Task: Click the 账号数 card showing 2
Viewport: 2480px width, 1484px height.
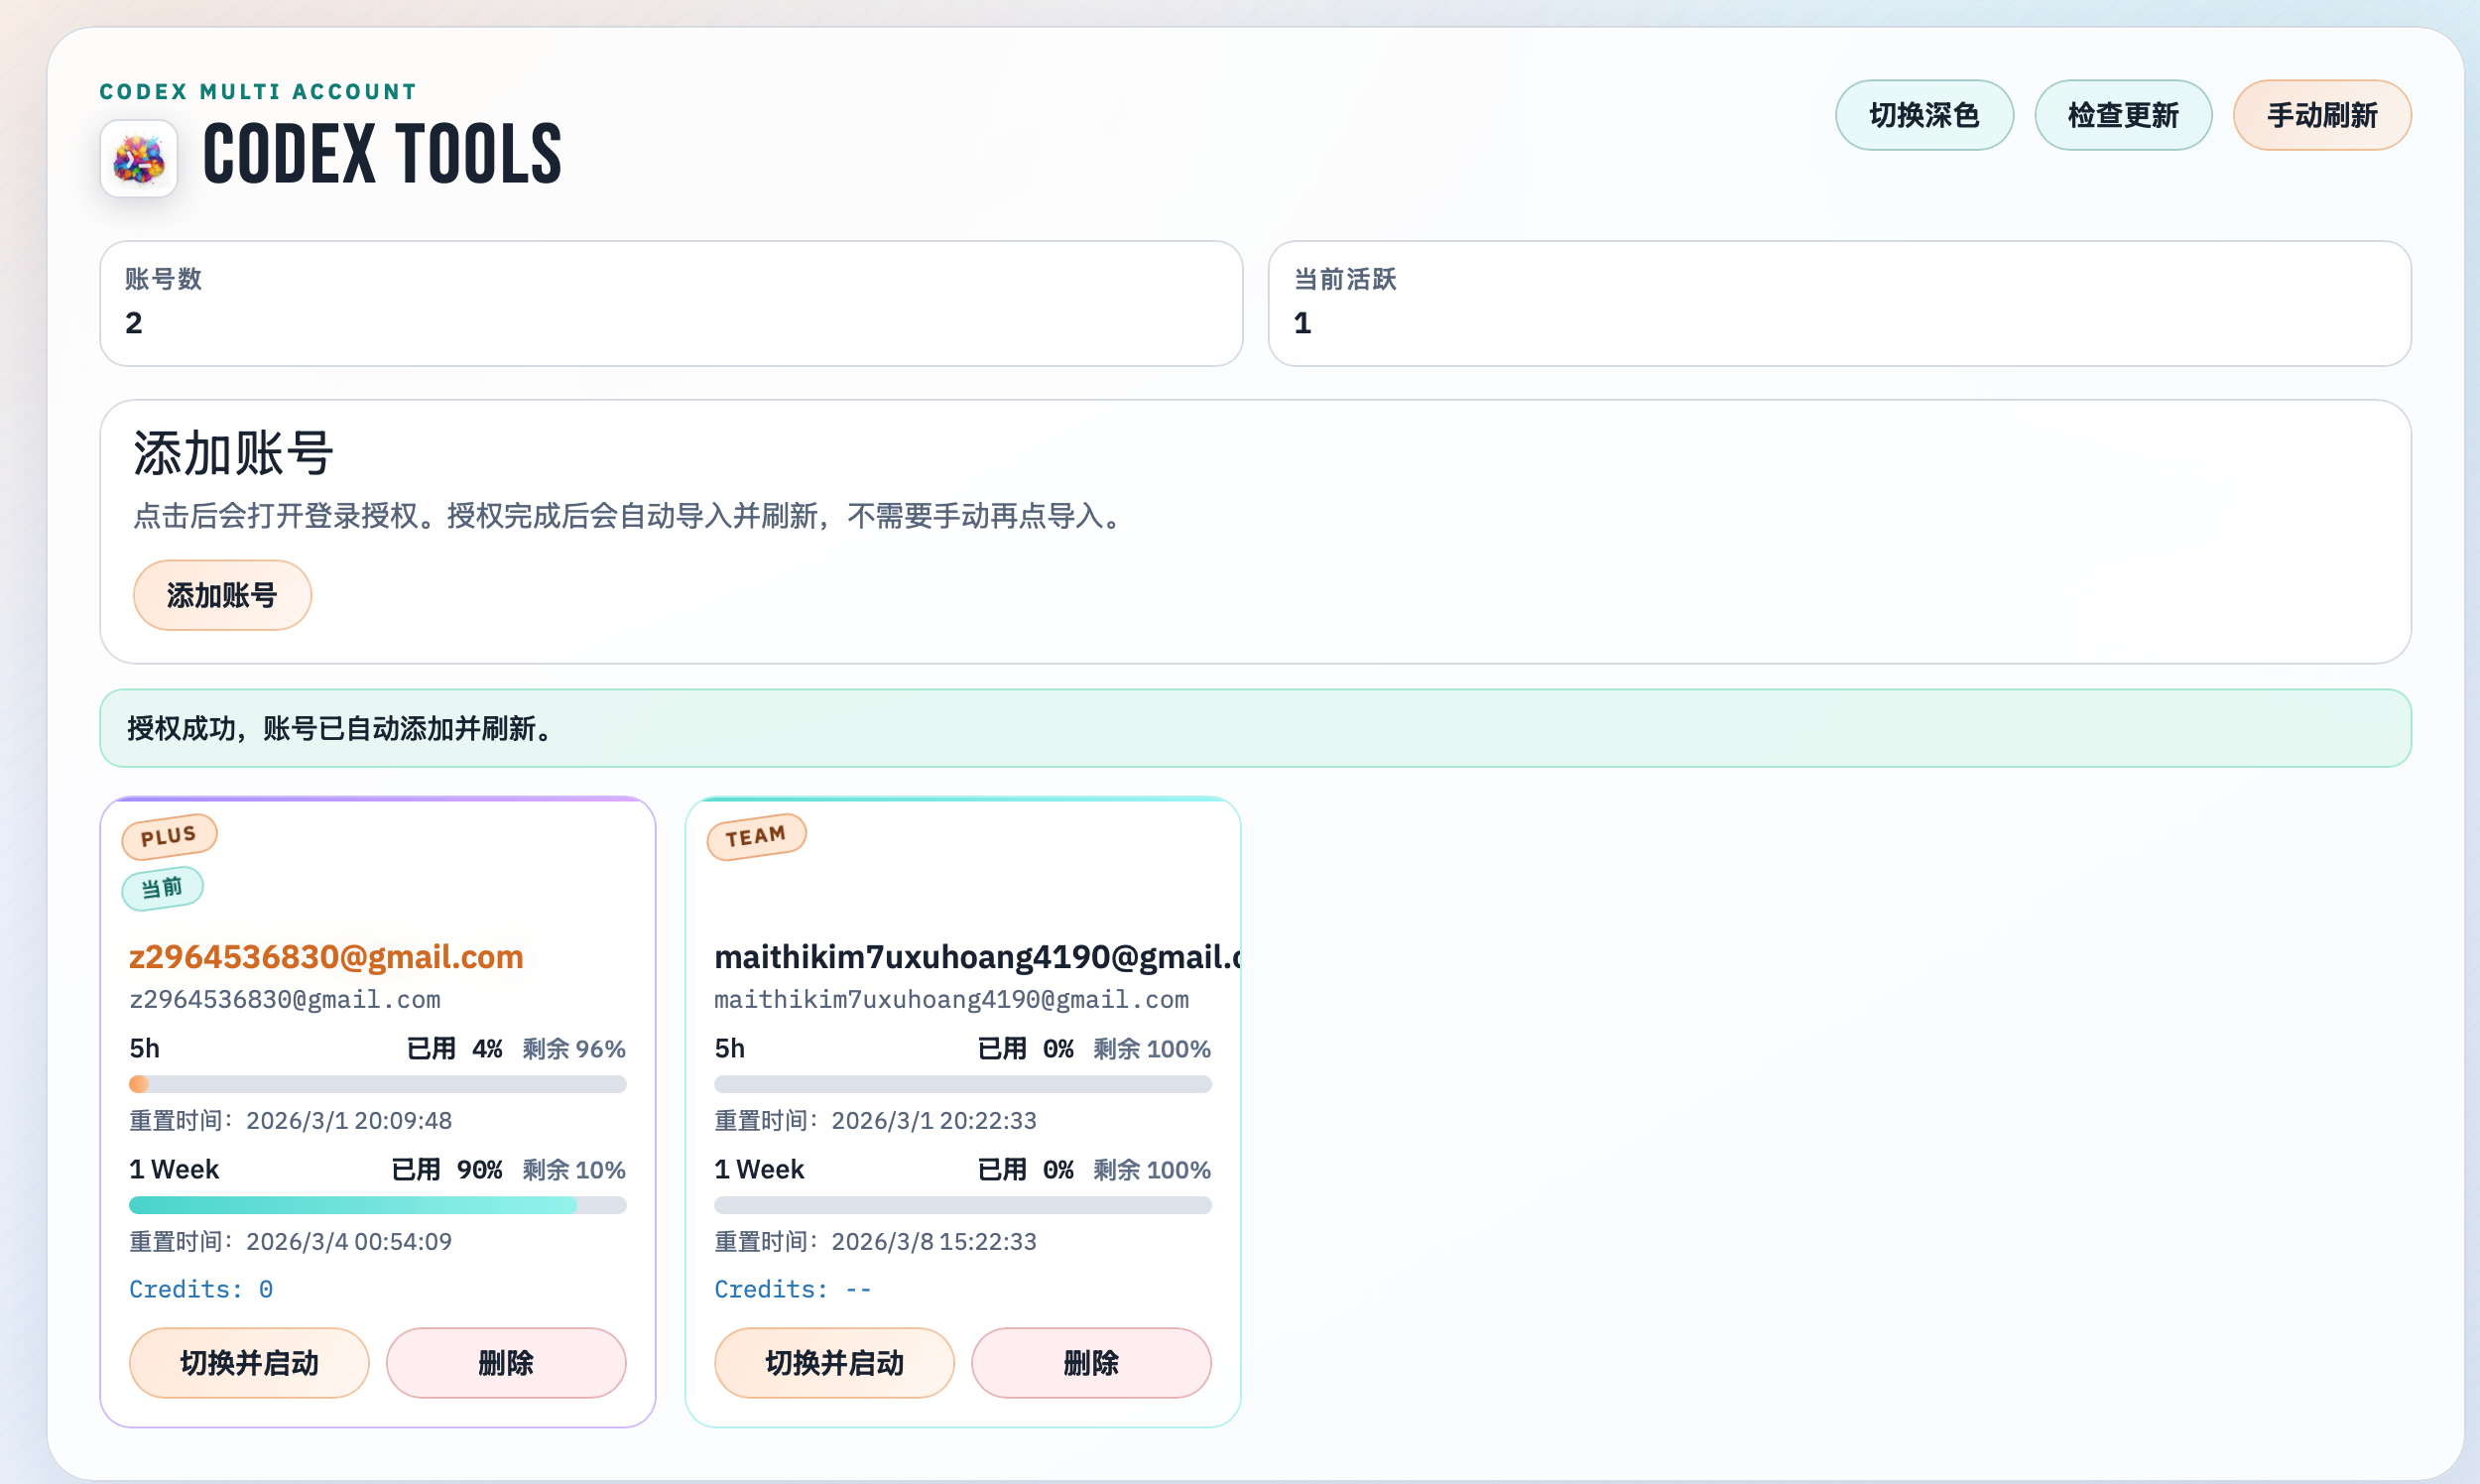Action: 671,303
